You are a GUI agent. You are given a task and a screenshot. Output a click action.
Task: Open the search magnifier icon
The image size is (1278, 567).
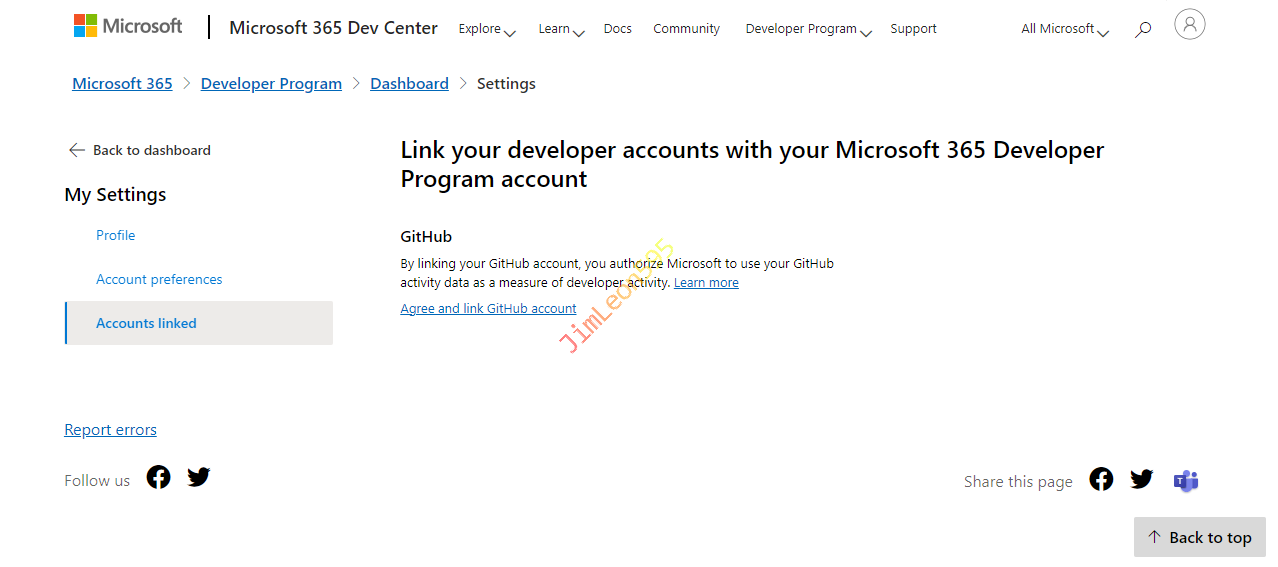(x=1143, y=29)
